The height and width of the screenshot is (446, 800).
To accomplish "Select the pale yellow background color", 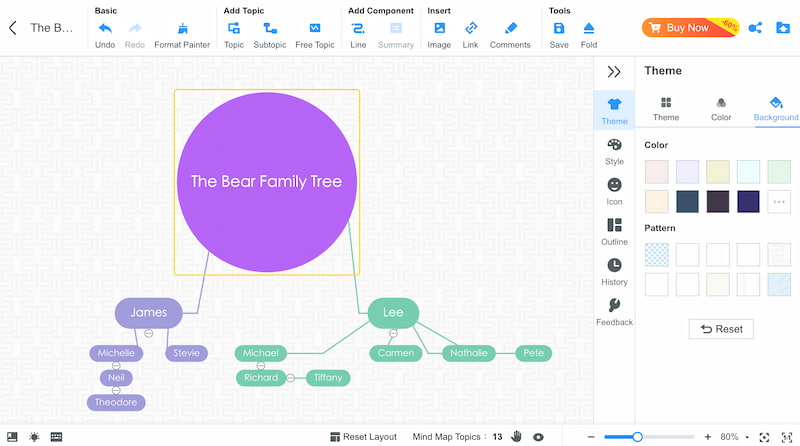I will coord(718,172).
